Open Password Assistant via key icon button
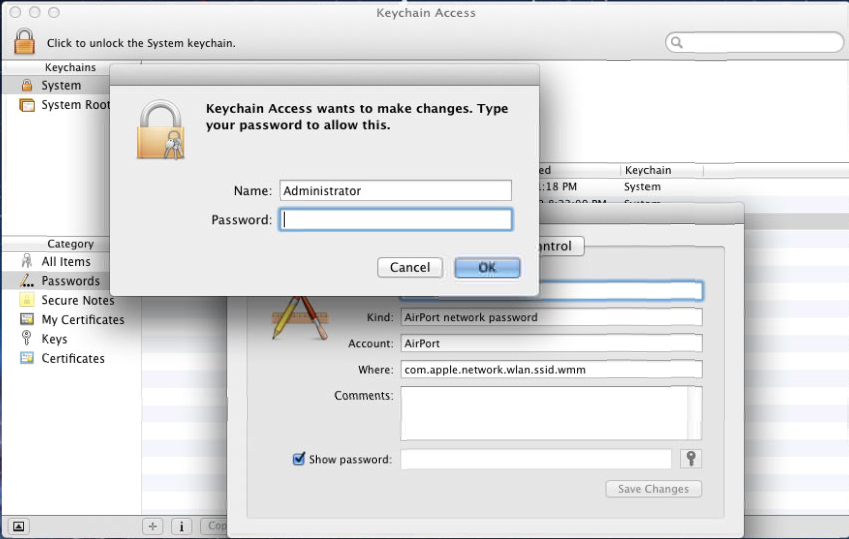The image size is (849, 539). pyautogui.click(x=691, y=459)
